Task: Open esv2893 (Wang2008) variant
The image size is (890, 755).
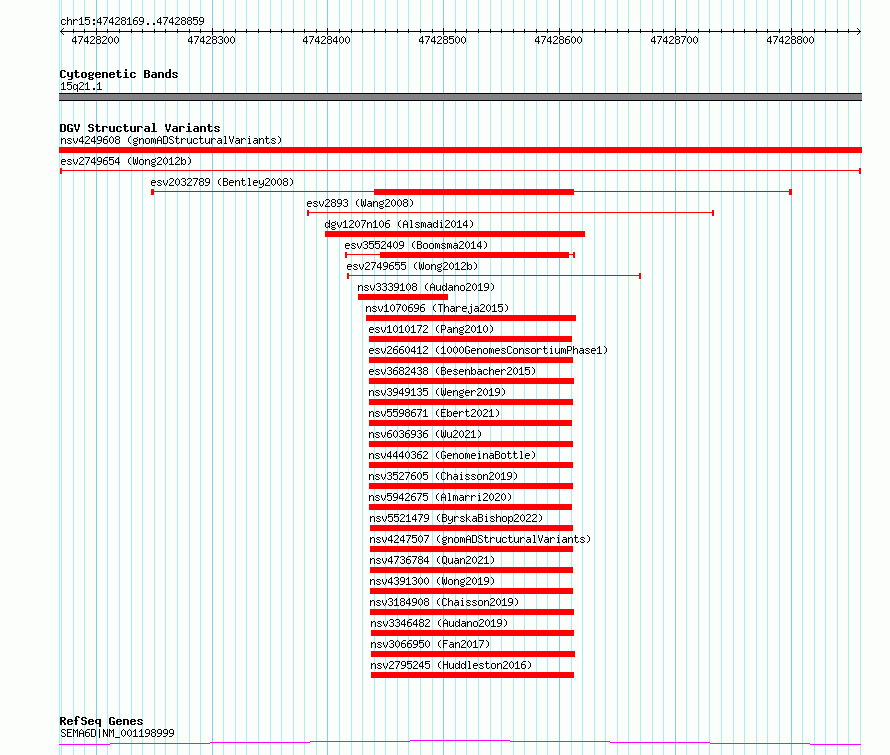Action: [360, 203]
